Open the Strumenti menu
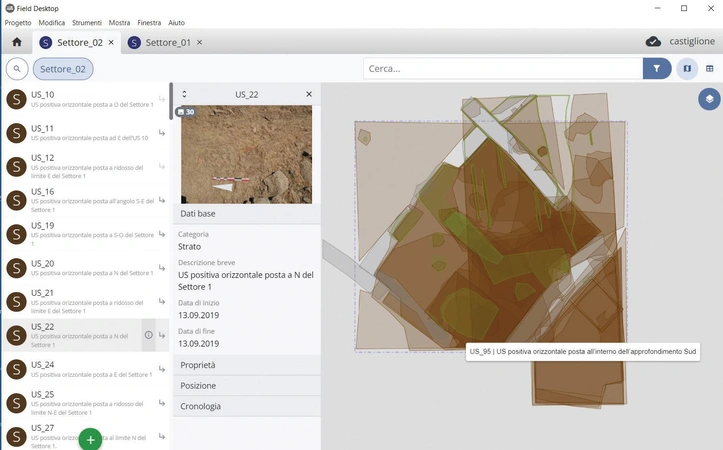Screen dimensions: 723x450 tap(85, 21)
